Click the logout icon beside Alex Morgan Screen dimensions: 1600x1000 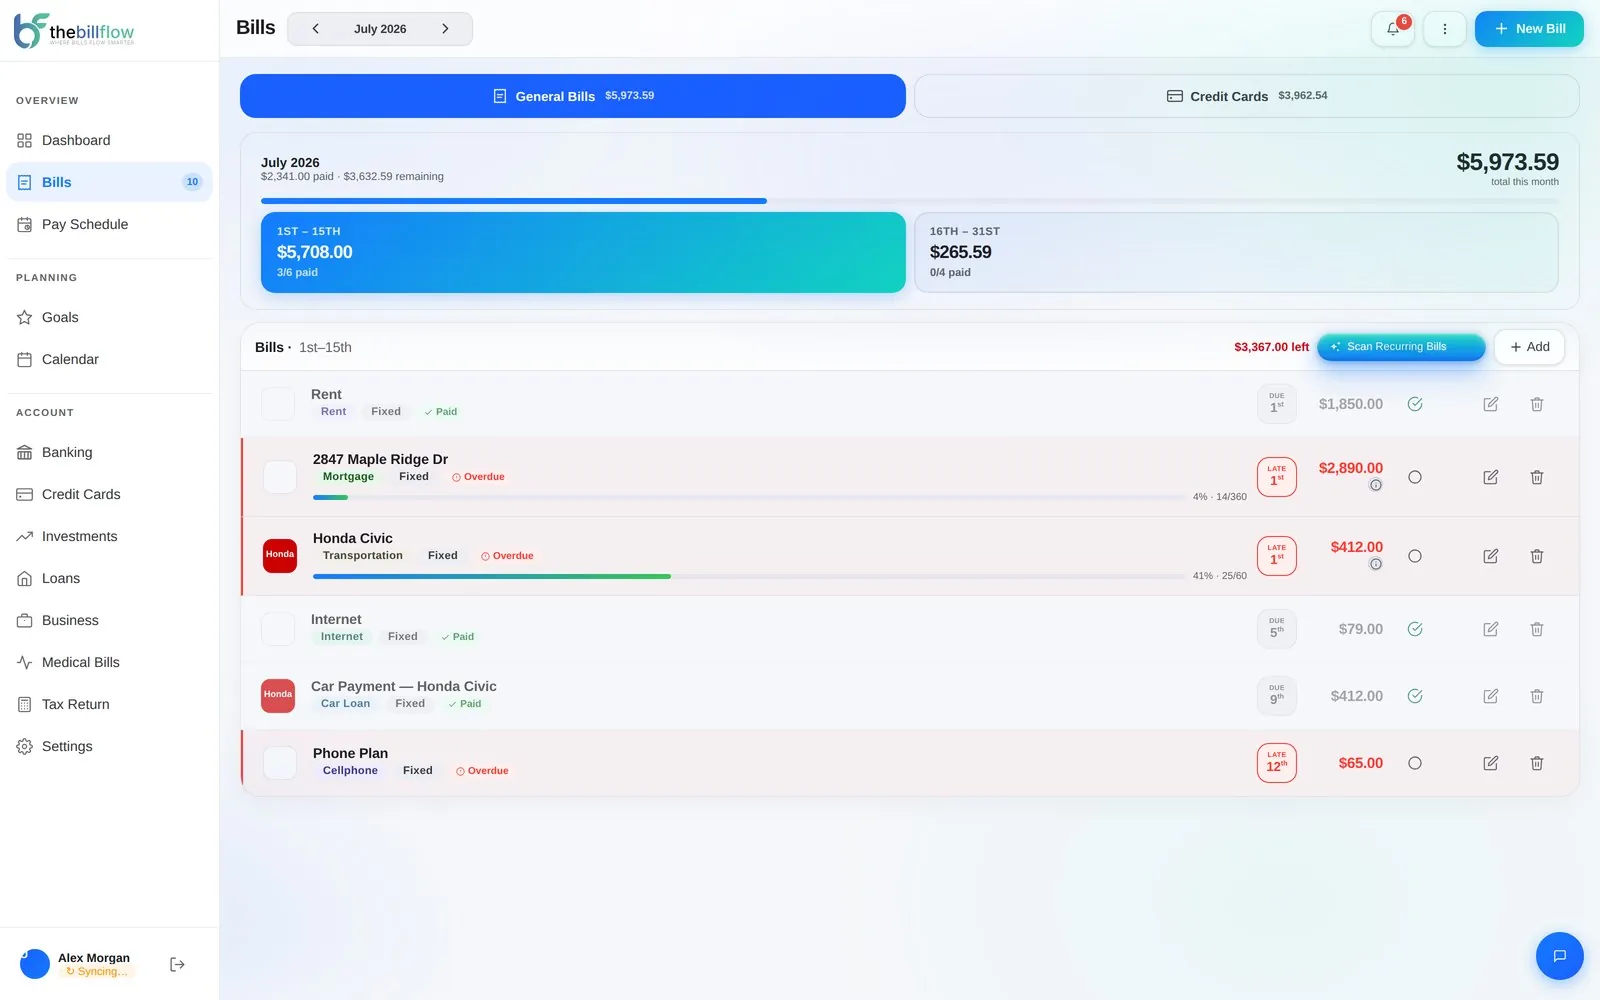point(177,964)
